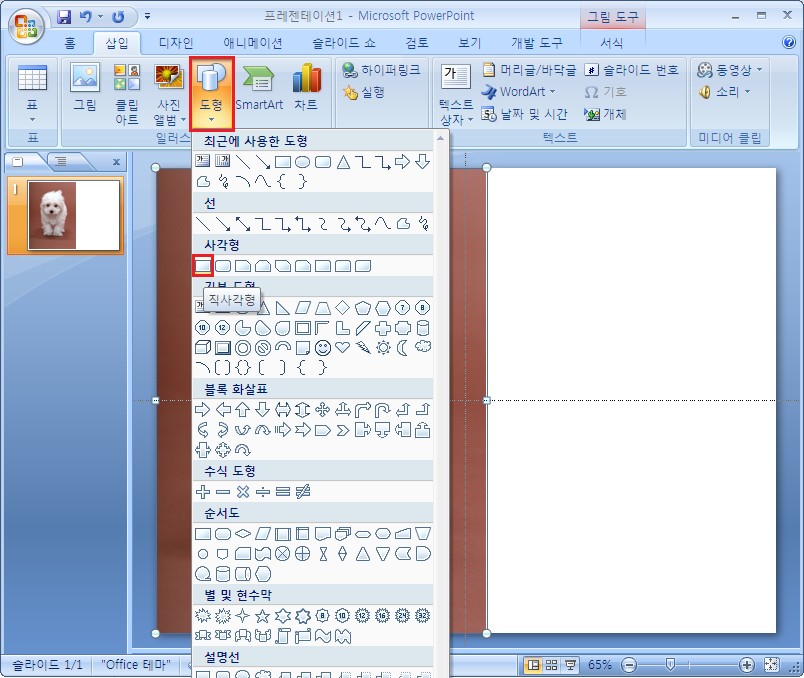The height and width of the screenshot is (678, 804).
Task: Select rectangle shape under 사각형 section
Action: [203, 266]
